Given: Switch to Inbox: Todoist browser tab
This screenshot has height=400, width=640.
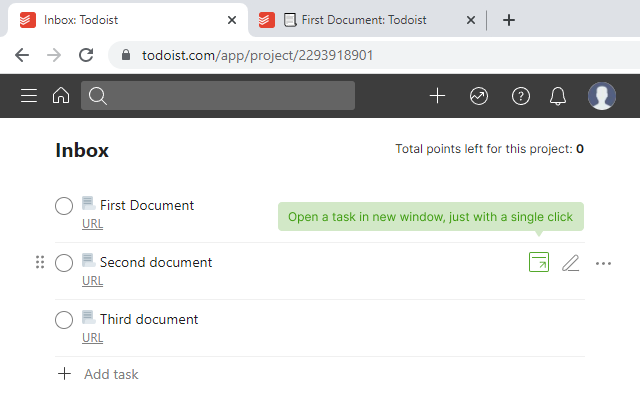Looking at the screenshot, I should pyautogui.click(x=128, y=20).
